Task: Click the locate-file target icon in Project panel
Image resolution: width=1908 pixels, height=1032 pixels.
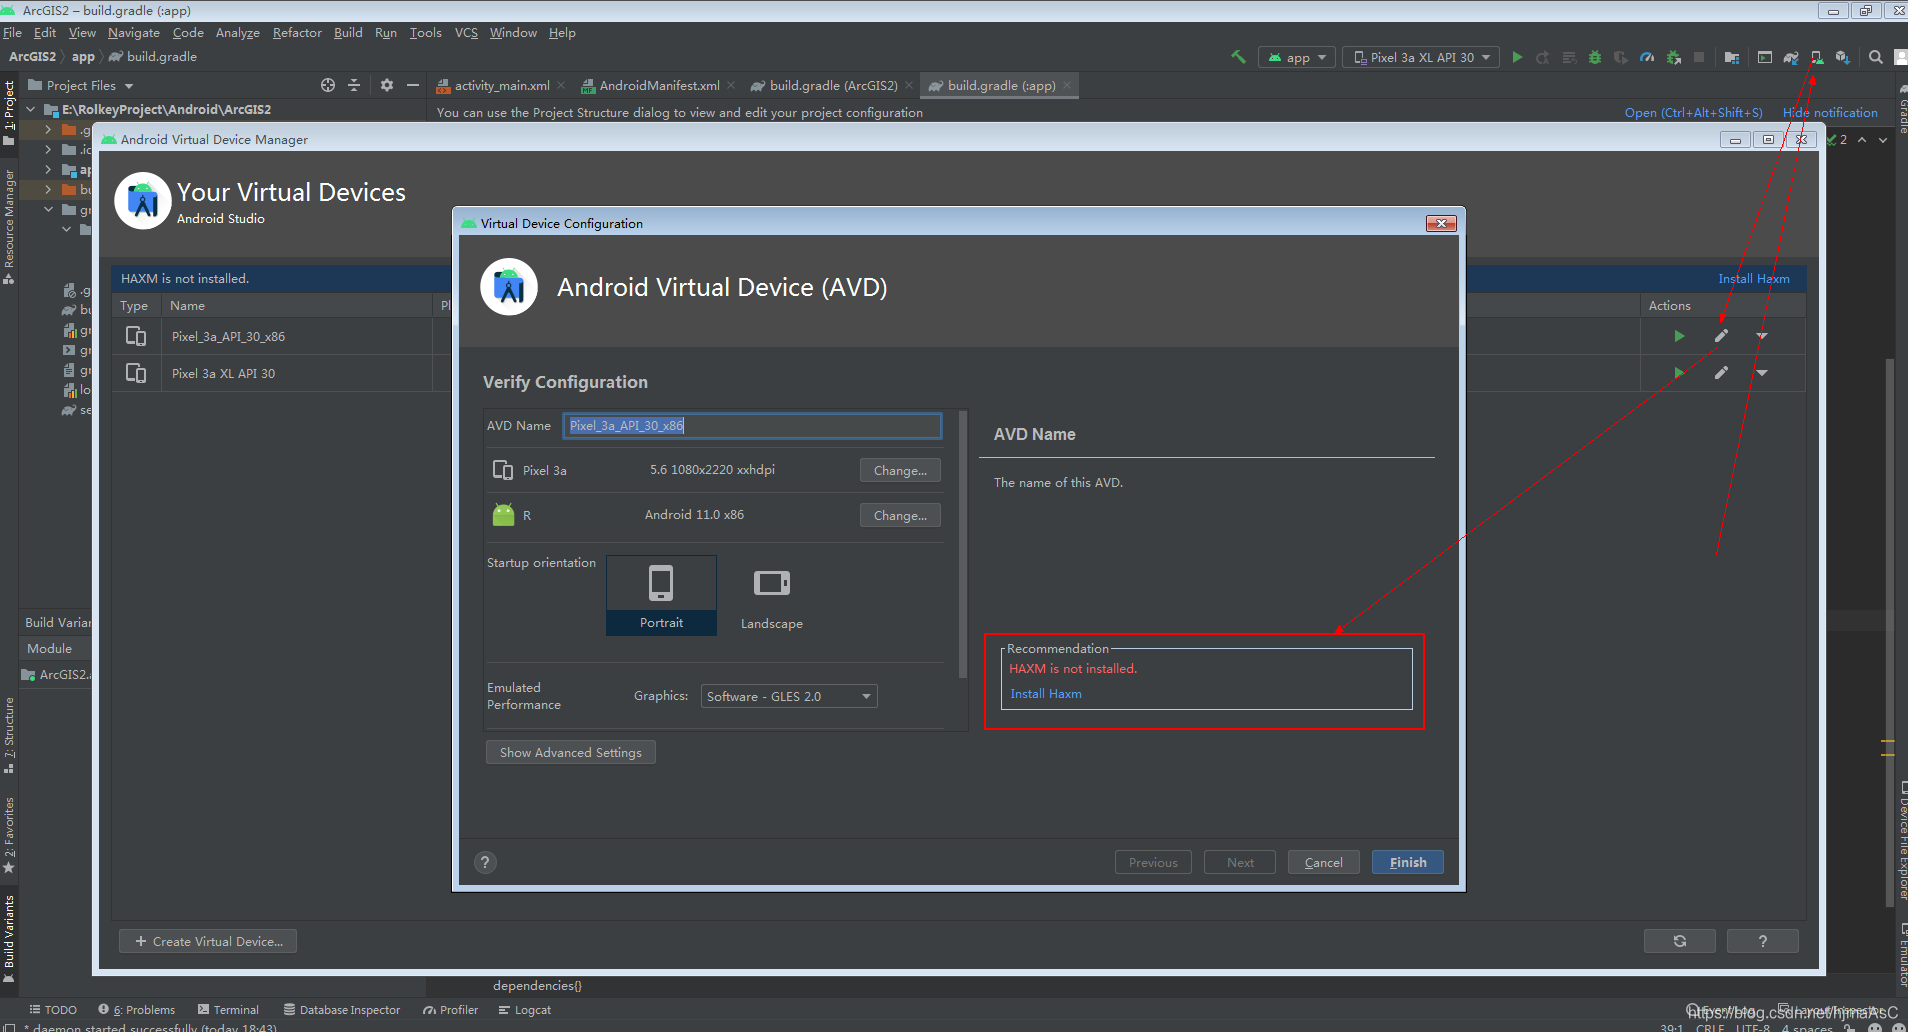Action: 328,85
